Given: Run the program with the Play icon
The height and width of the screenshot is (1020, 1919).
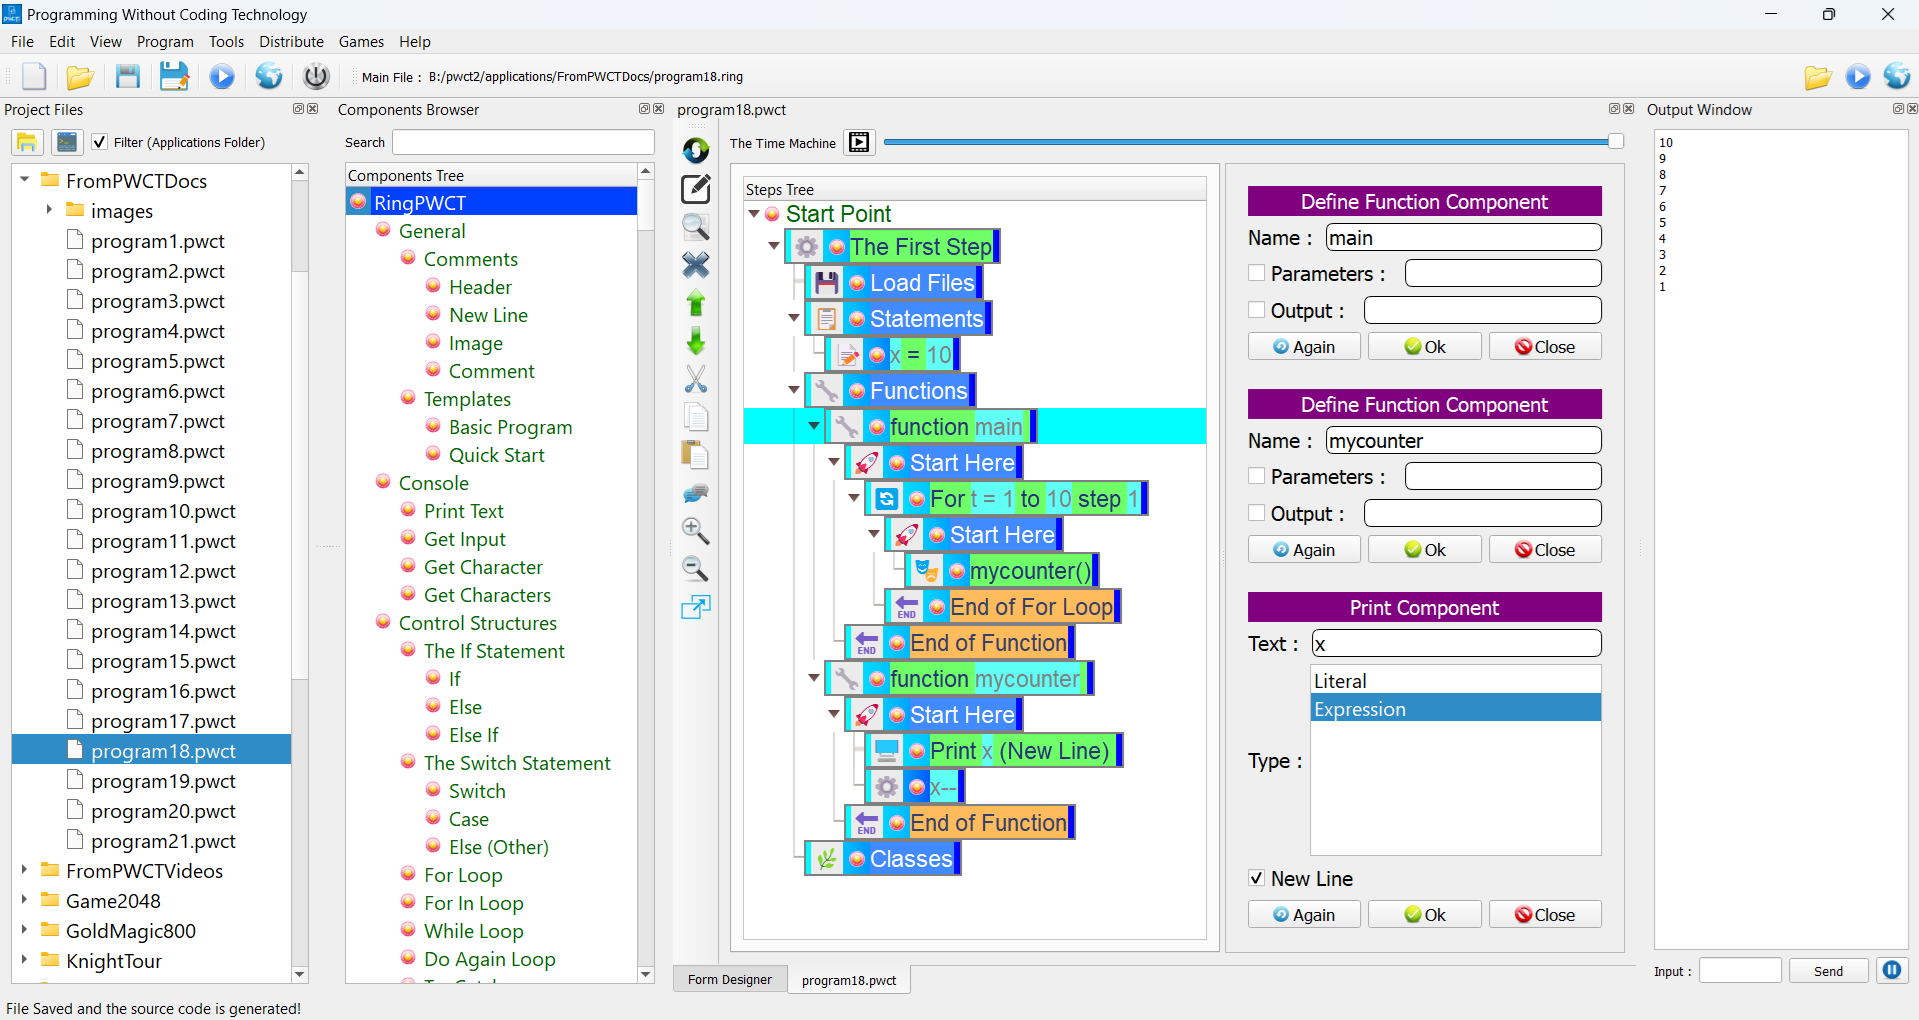Looking at the screenshot, I should tap(222, 76).
